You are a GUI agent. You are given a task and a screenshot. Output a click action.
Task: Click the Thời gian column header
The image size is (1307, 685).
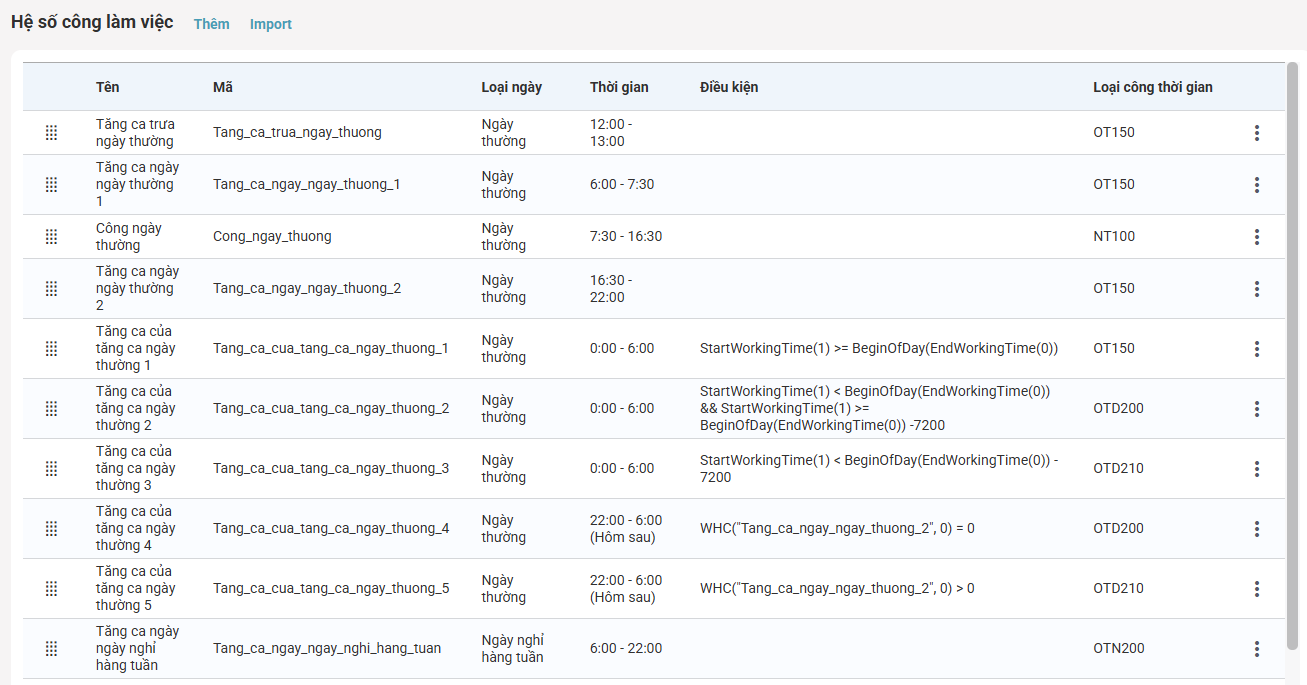pos(619,87)
